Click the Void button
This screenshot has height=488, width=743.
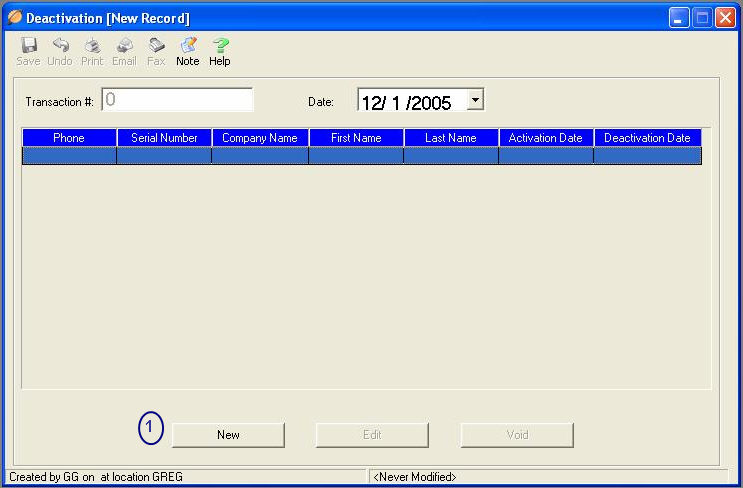[x=517, y=435]
